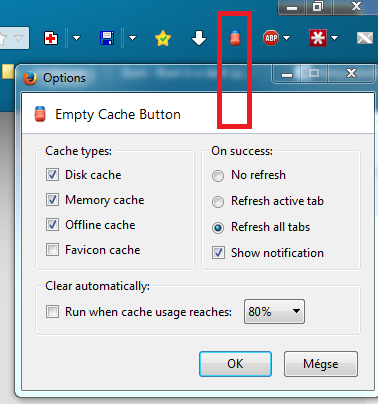Minimize the Options dialog window
Image resolution: width=378 pixels, height=404 pixels.
(x=287, y=73)
